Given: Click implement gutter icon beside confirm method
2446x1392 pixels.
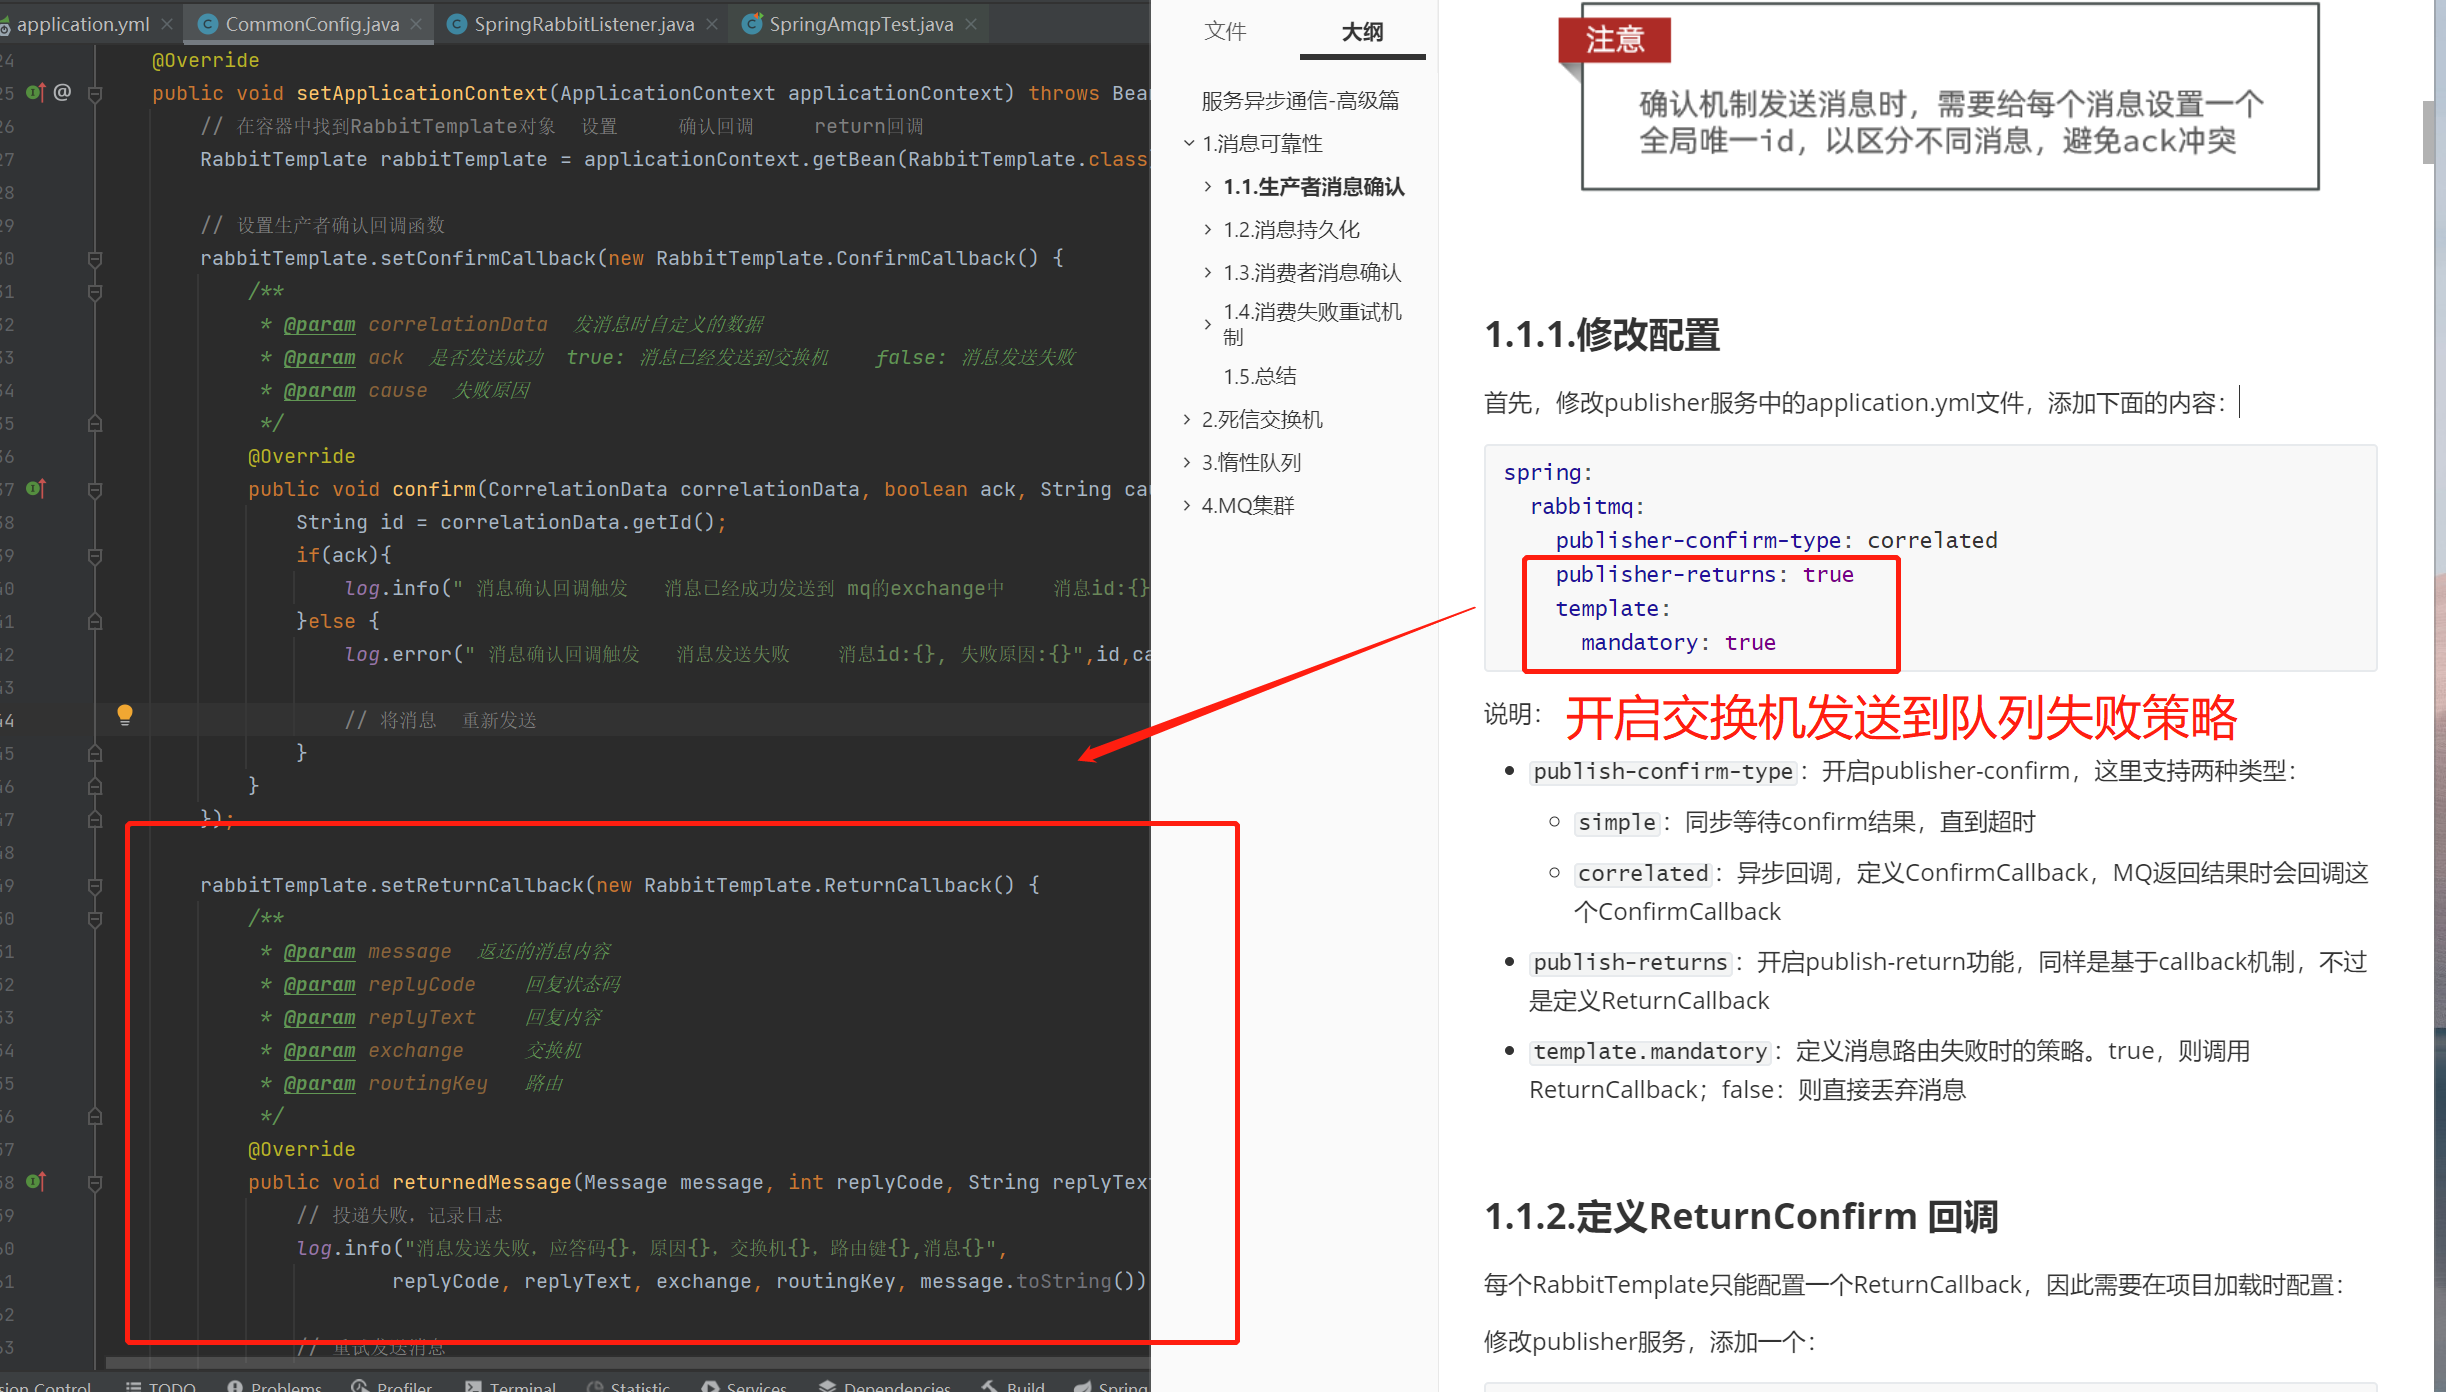Looking at the screenshot, I should 36,489.
